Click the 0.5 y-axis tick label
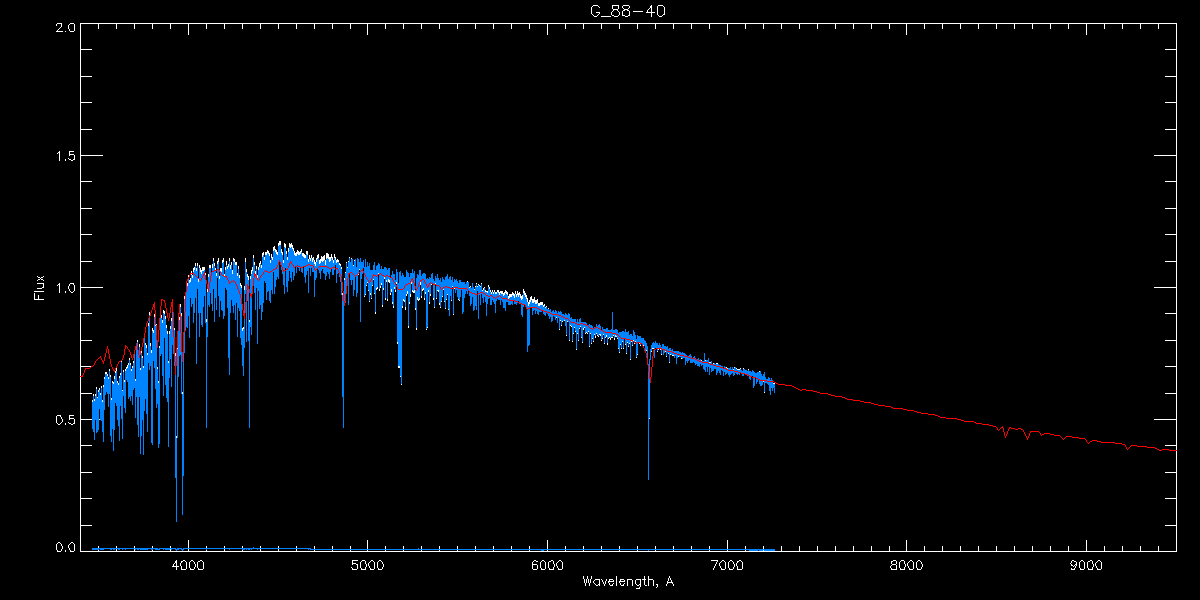The height and width of the screenshot is (600, 1200). (66, 419)
